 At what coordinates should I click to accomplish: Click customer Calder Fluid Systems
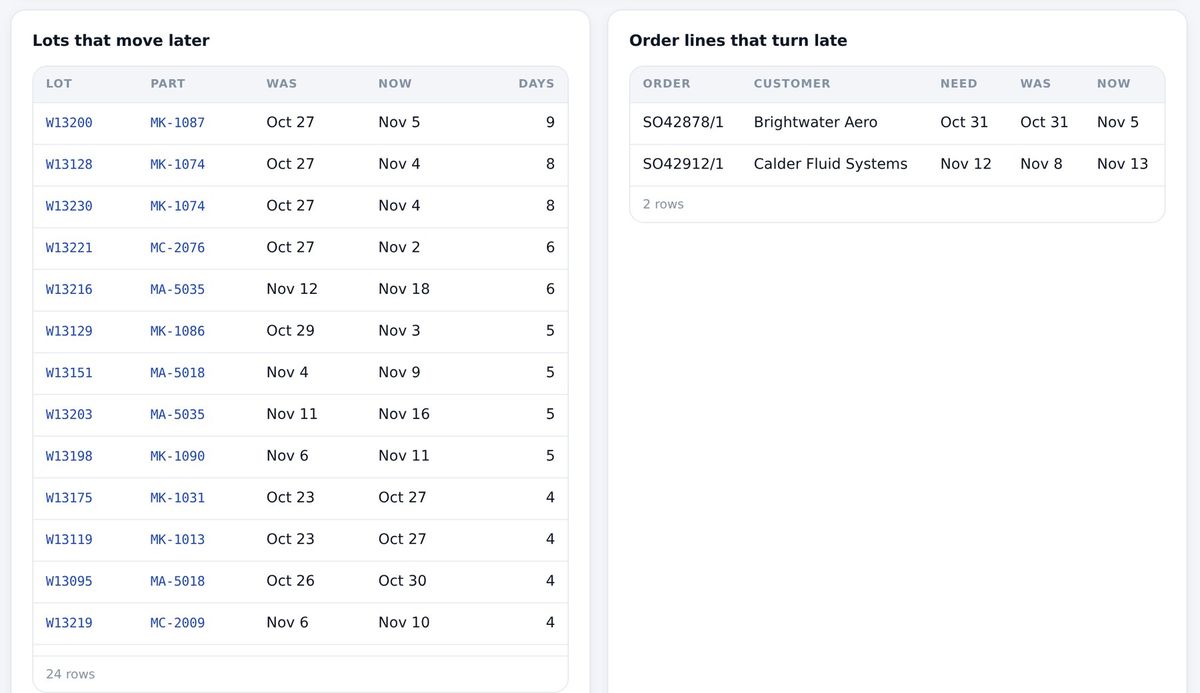point(830,164)
